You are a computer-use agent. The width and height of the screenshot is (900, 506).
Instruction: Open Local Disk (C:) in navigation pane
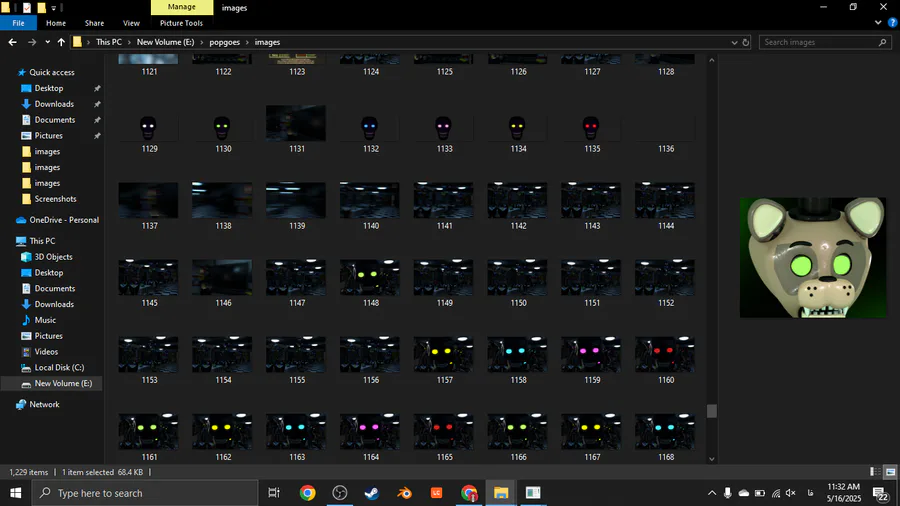click(x=59, y=368)
